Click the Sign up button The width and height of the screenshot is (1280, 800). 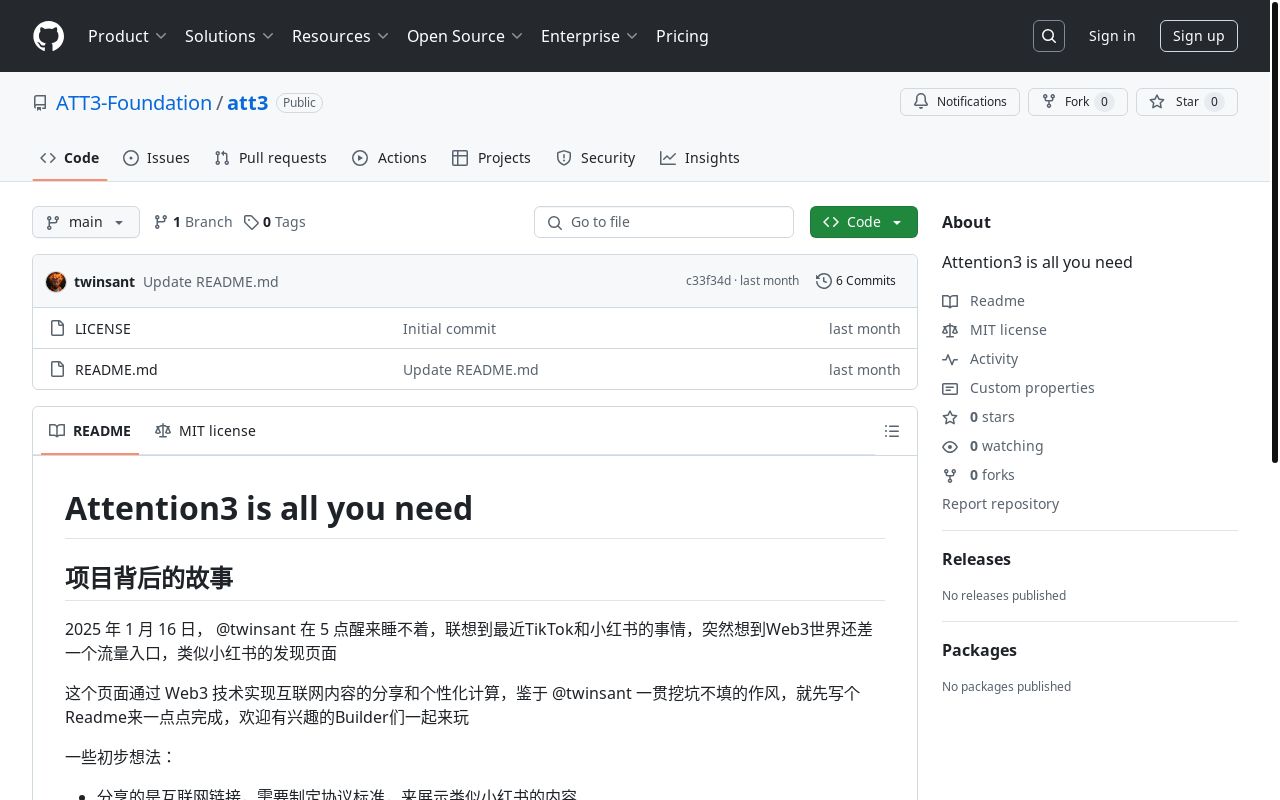[x=1198, y=36]
